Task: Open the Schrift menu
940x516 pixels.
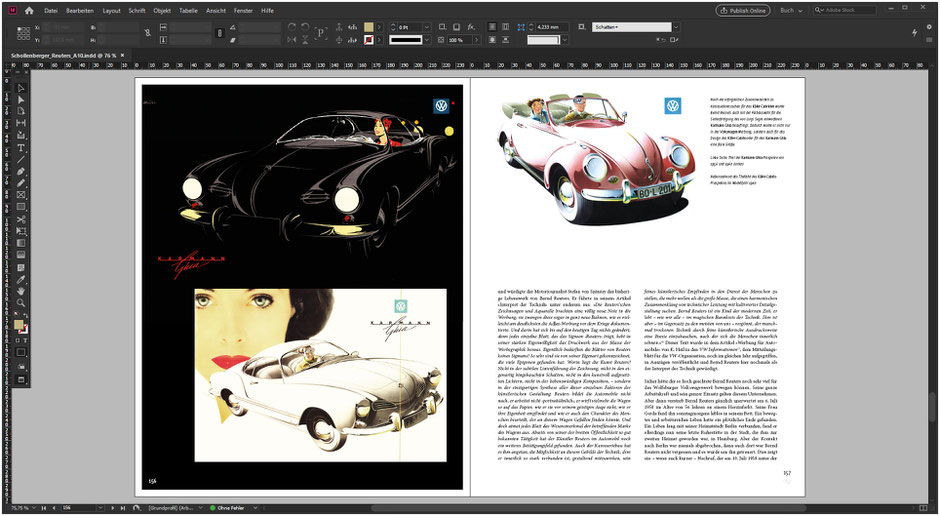Action: (137, 11)
